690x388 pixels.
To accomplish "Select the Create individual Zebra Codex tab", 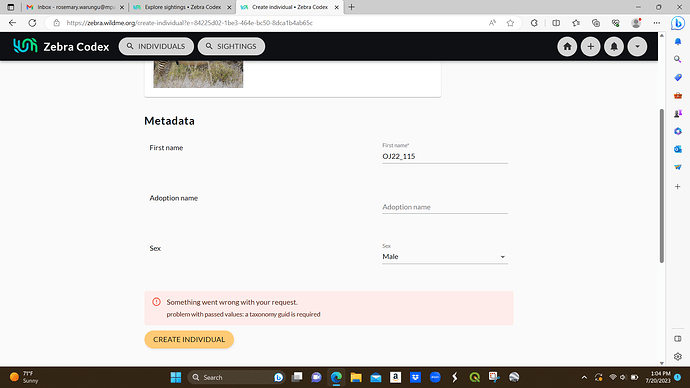I will [289, 7].
